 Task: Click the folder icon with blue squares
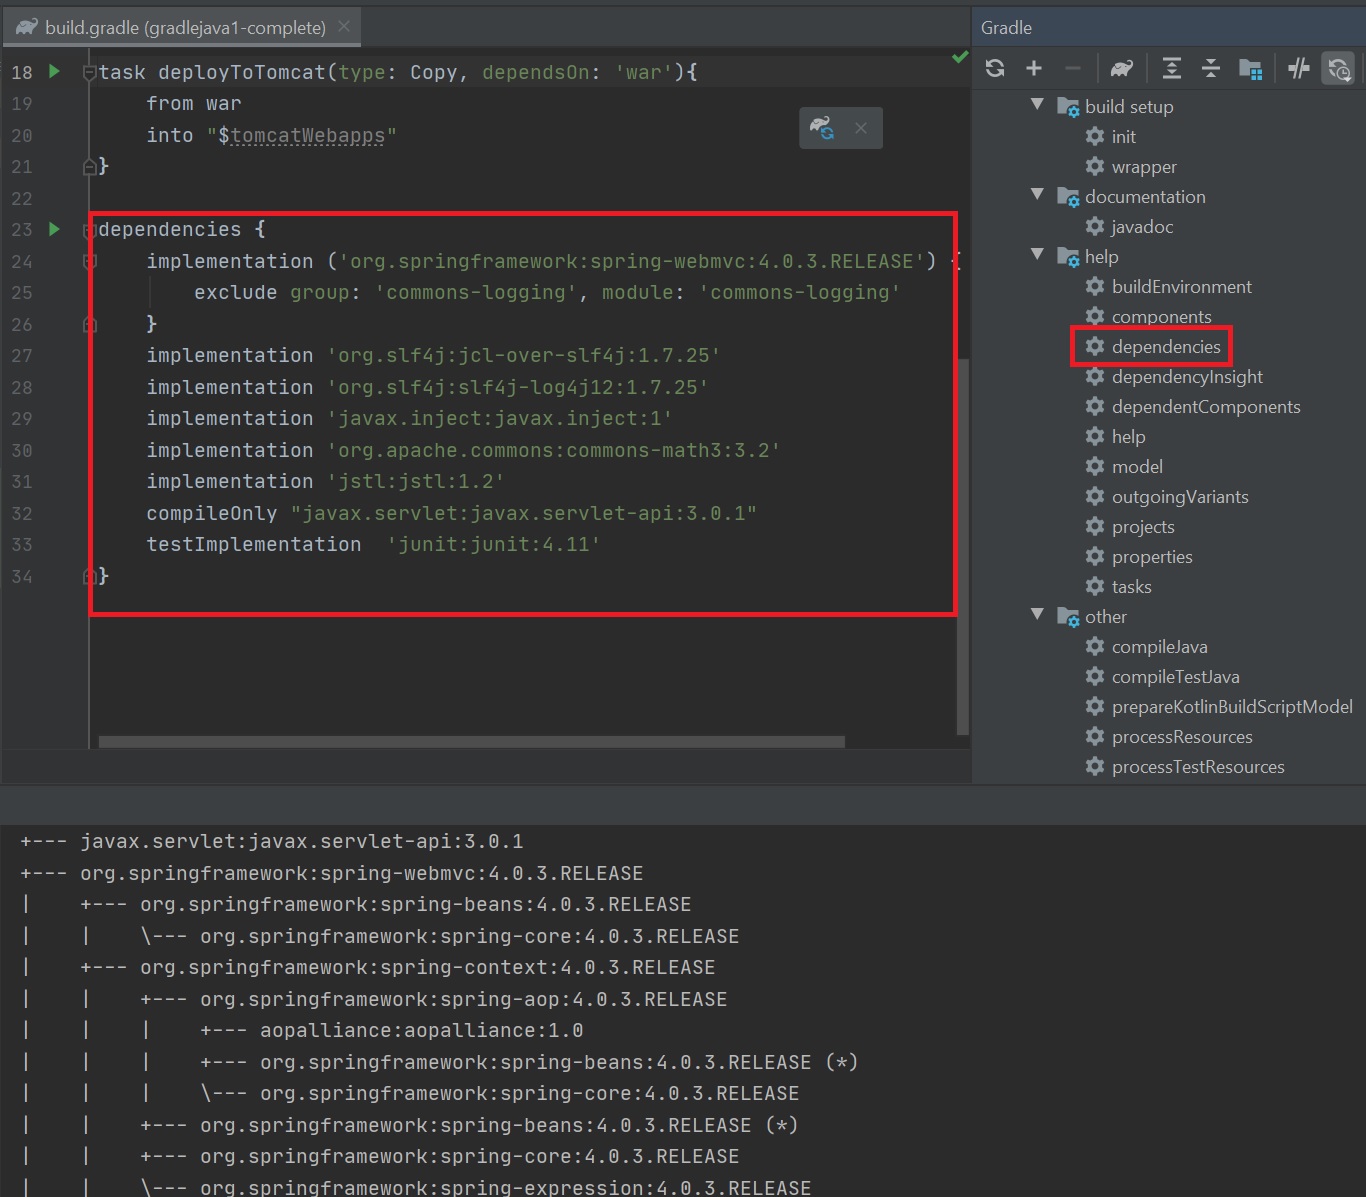coord(1250,68)
